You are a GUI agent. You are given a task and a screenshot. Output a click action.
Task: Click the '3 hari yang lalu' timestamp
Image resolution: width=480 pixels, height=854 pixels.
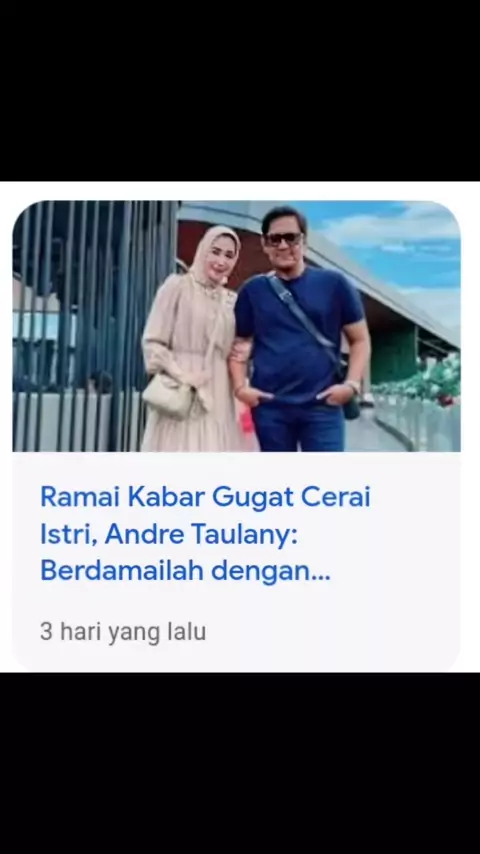tap(123, 632)
